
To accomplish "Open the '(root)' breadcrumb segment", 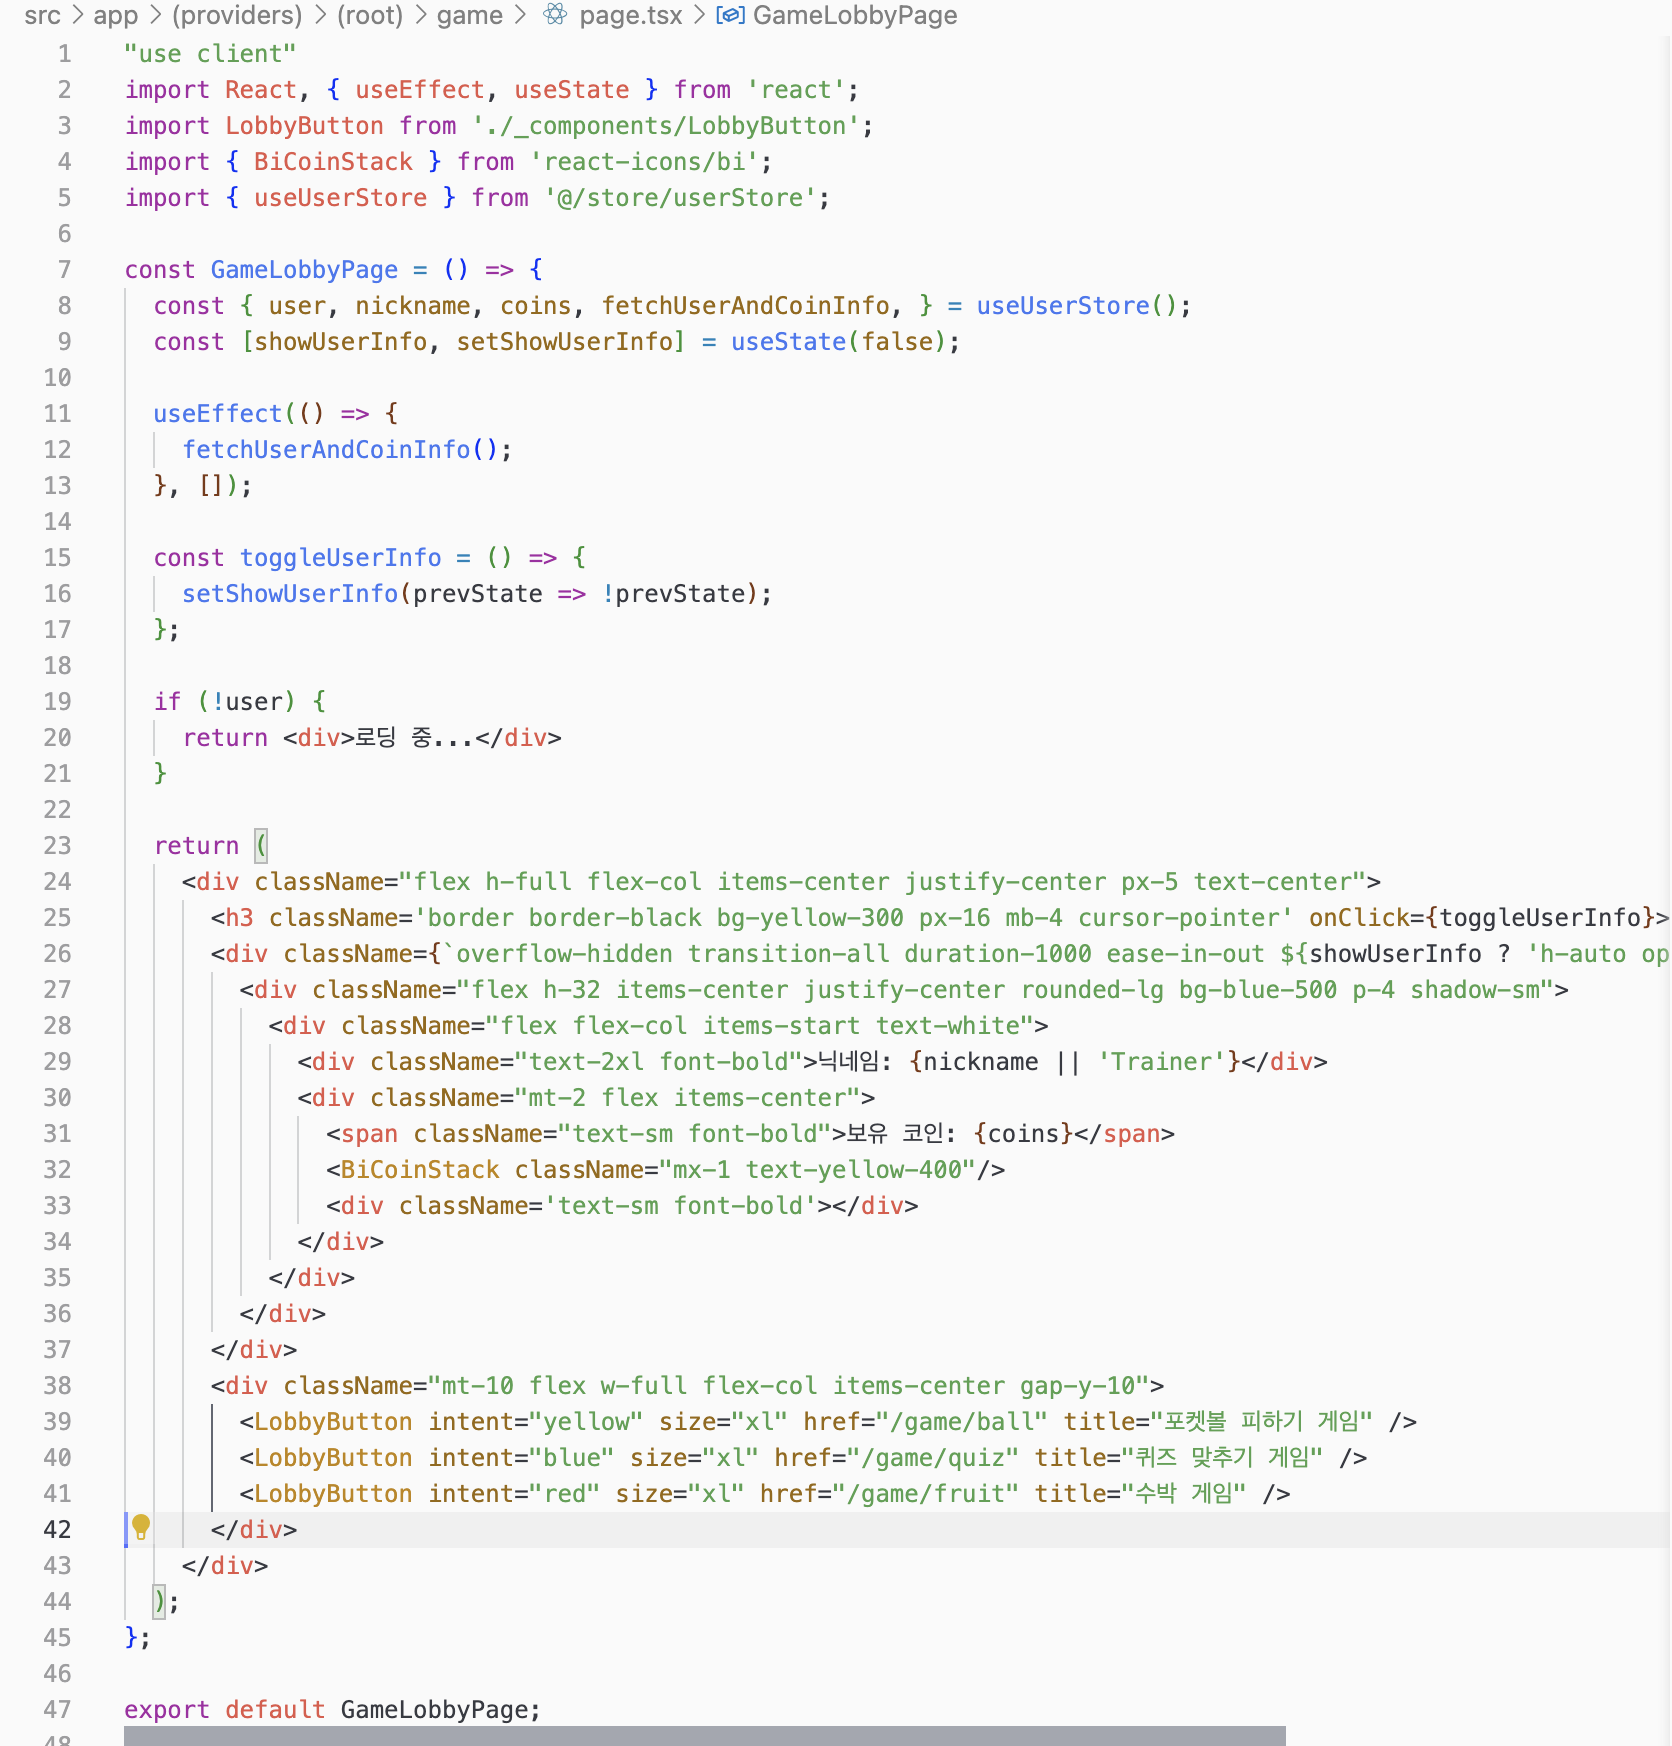I will (370, 15).
